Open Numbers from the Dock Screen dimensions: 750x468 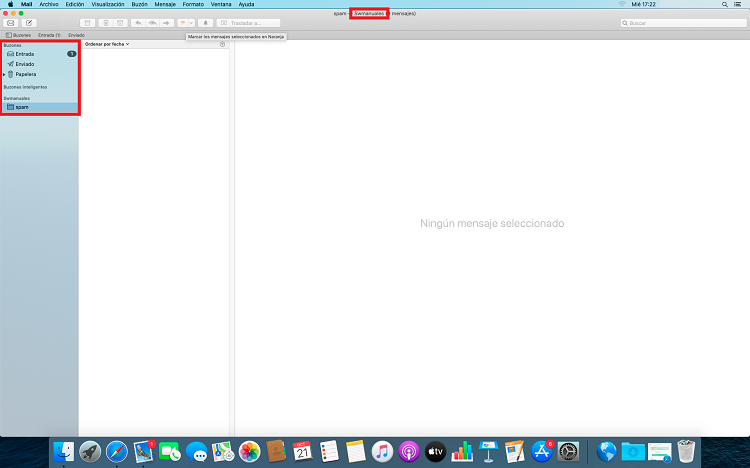point(462,451)
